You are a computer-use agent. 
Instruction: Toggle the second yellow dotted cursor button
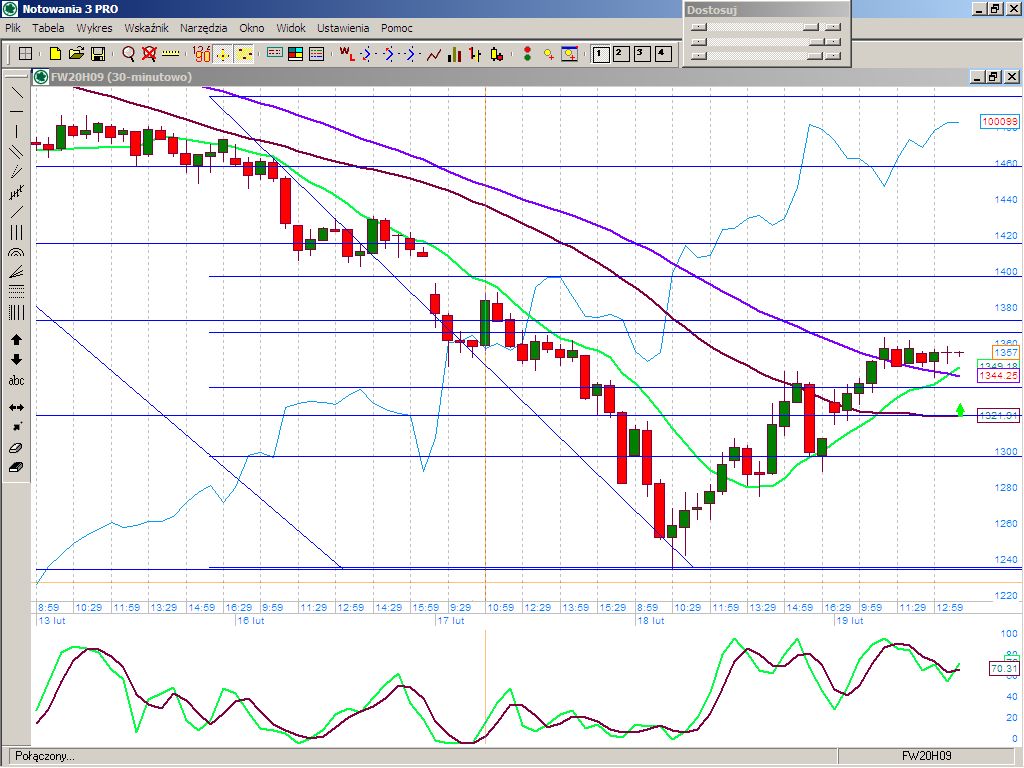point(244,54)
